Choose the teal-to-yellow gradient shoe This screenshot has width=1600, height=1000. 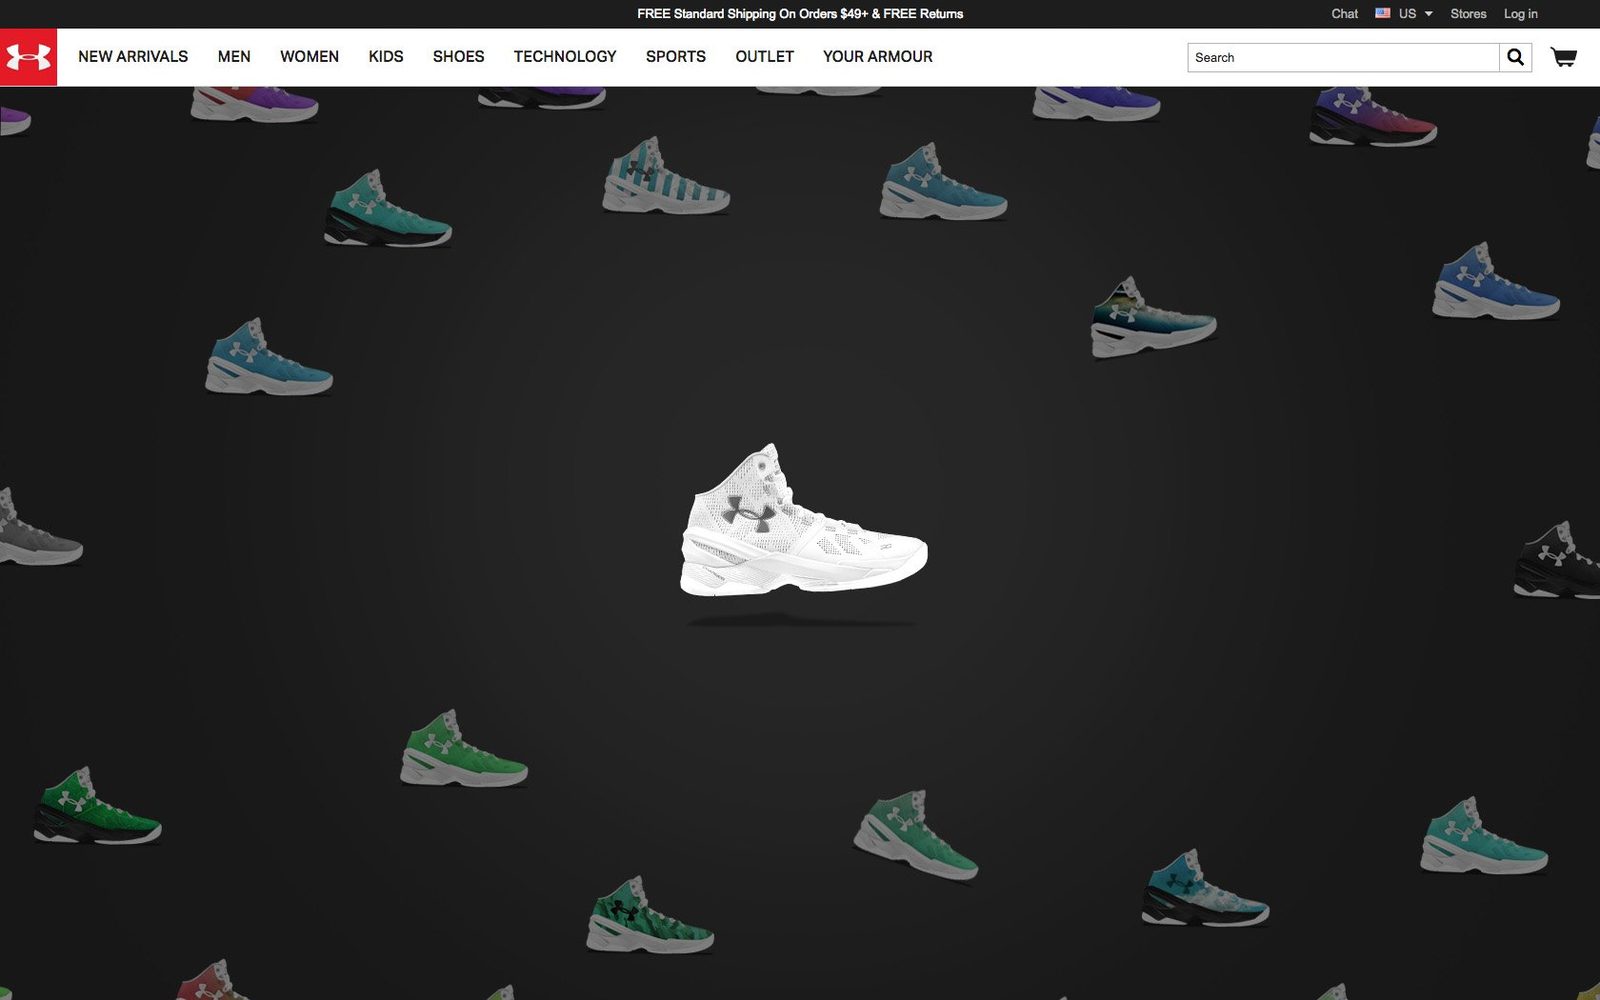tap(1153, 317)
